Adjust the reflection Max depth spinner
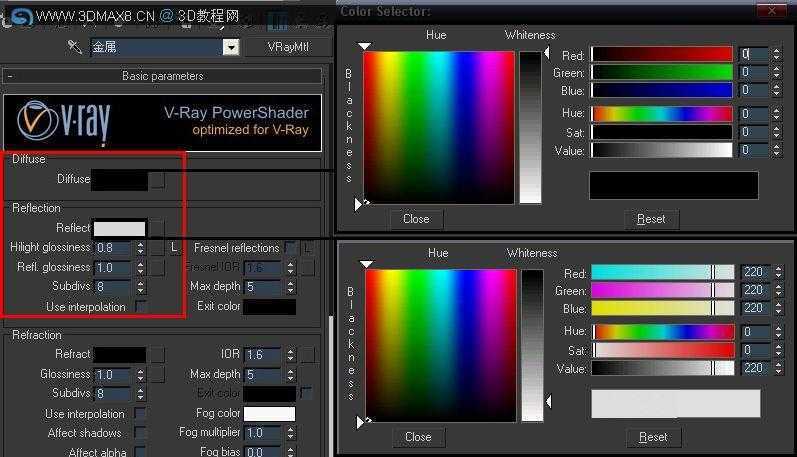797x457 pixels. coord(290,287)
